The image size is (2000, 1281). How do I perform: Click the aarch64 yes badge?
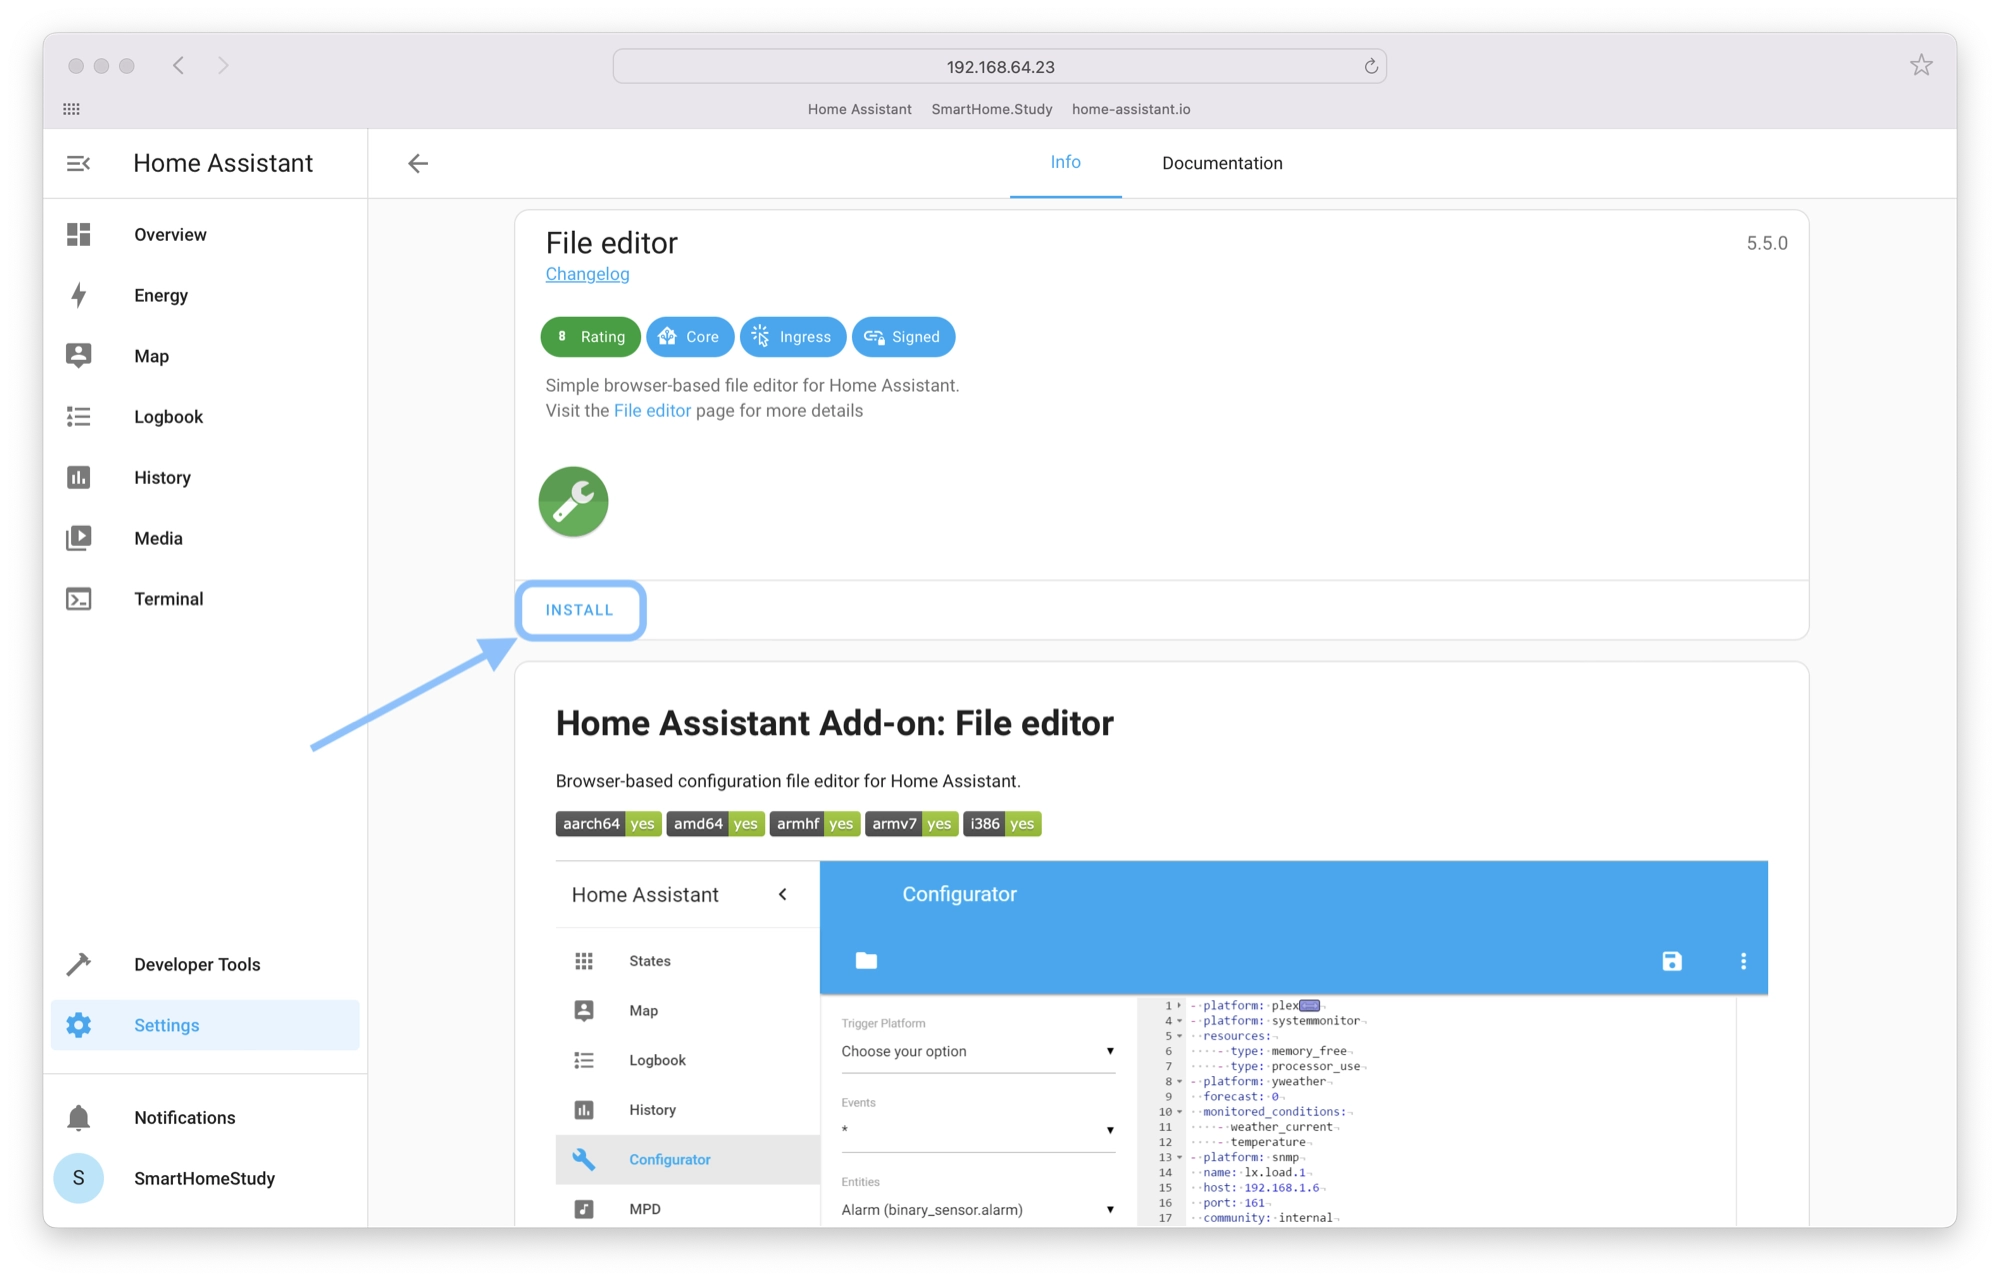pyautogui.click(x=608, y=824)
